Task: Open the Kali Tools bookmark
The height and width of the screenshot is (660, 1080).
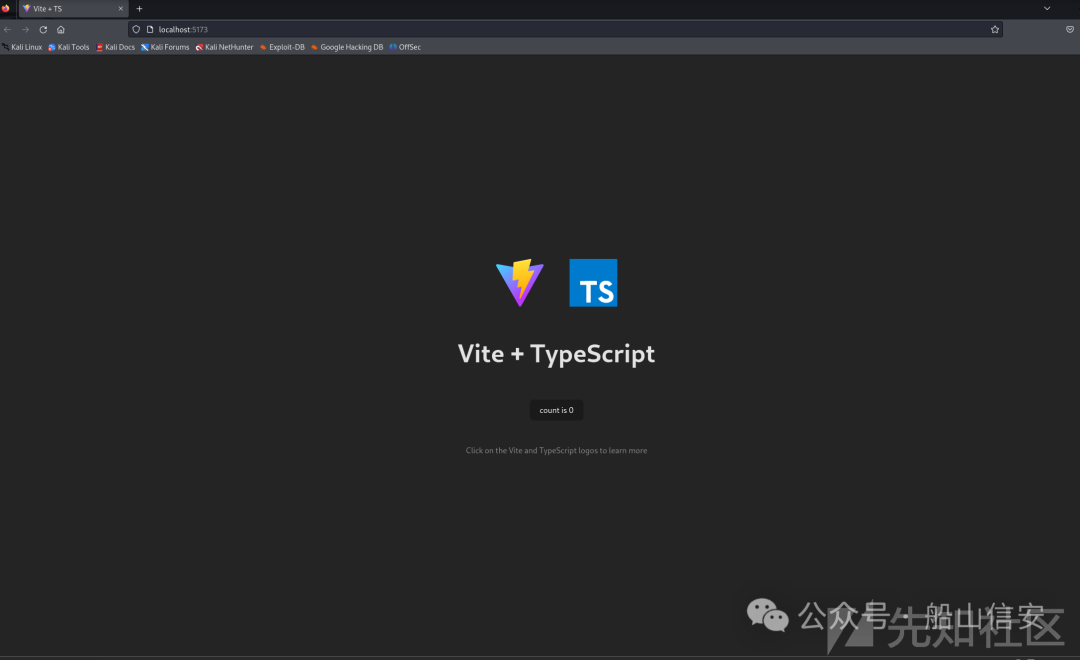Action: [69, 48]
